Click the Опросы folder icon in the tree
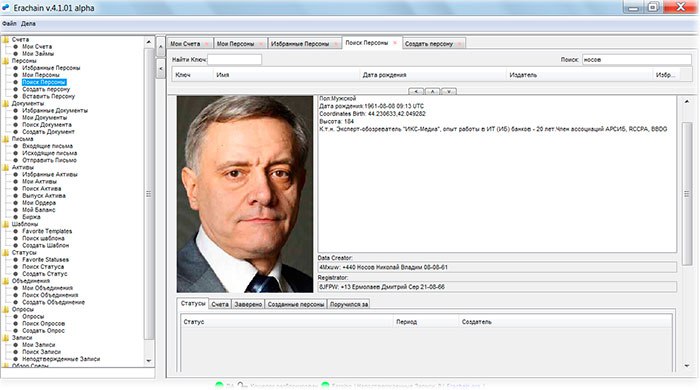This screenshot has width=700, height=390. point(5,309)
